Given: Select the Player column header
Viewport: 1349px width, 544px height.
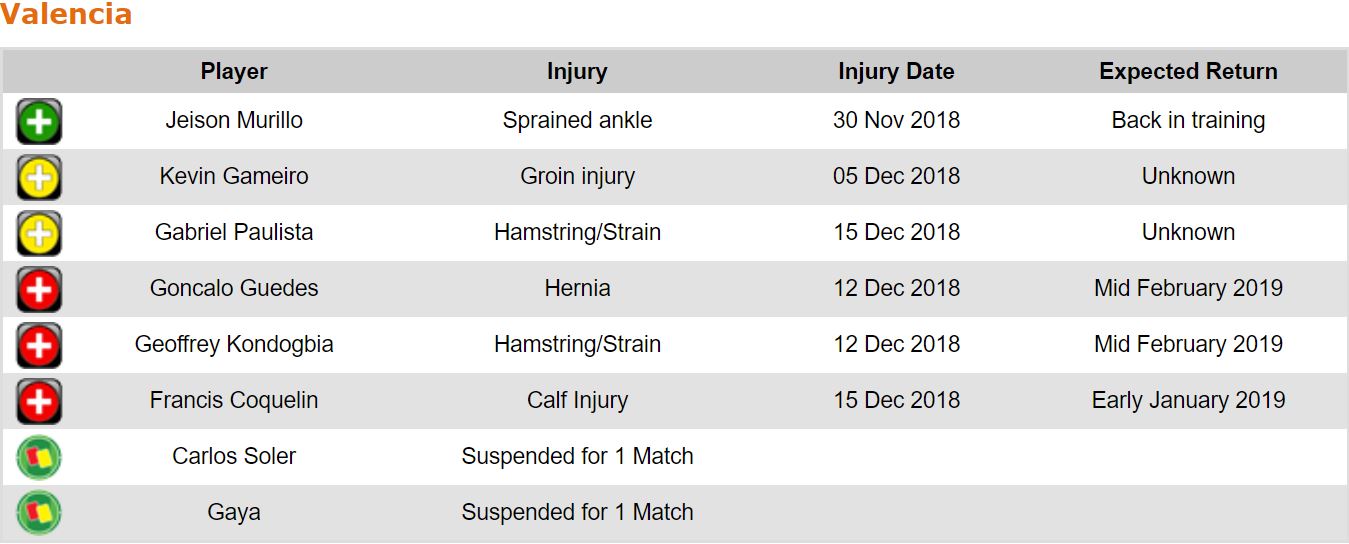Looking at the screenshot, I should coord(234,72).
